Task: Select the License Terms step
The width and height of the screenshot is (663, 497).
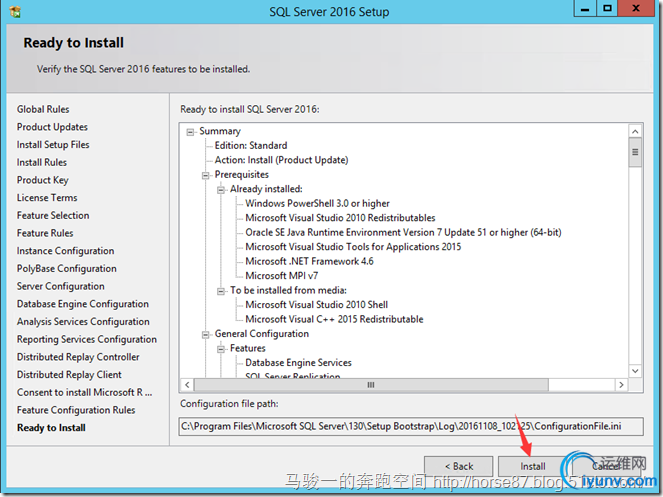Action: pyautogui.click(x=47, y=198)
